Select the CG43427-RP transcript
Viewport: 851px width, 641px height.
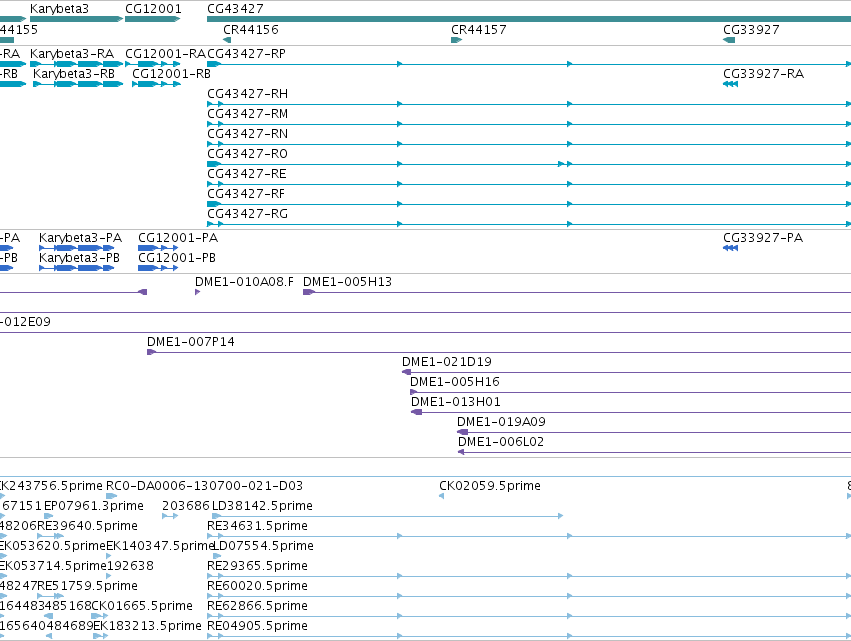(529, 64)
